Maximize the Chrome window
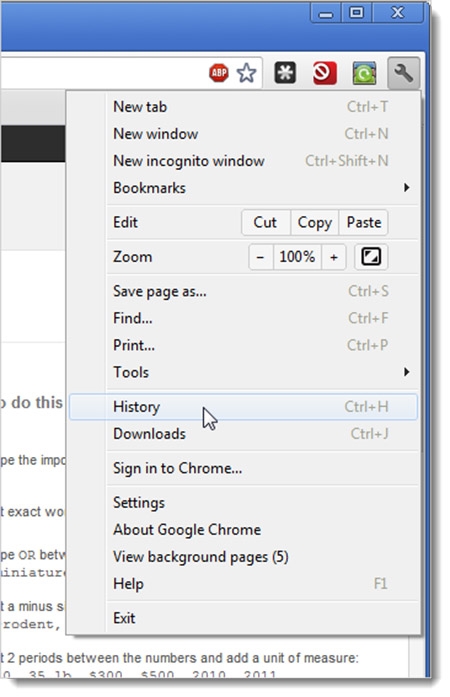450x697 pixels. point(356,13)
